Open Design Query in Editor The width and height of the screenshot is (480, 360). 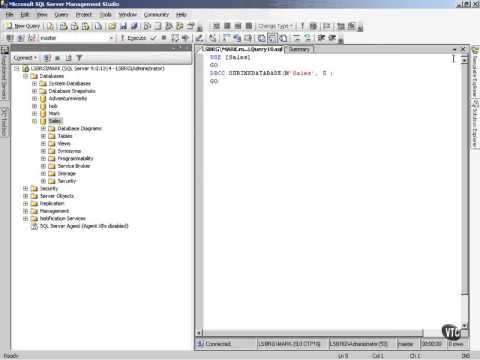click(200, 38)
